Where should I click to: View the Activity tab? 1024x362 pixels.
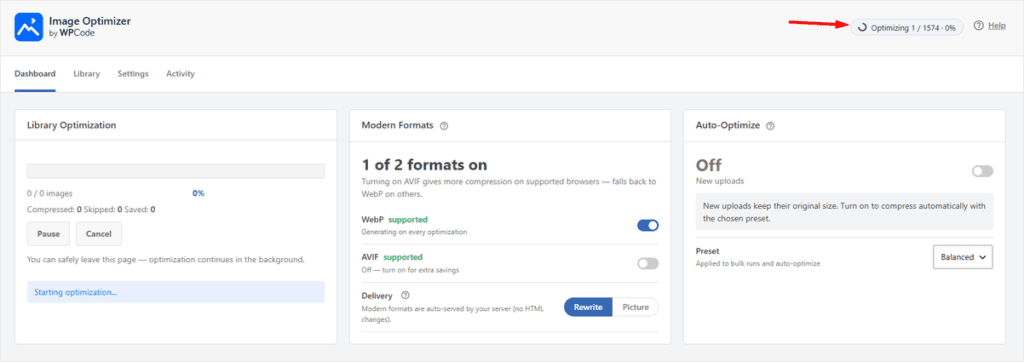click(180, 74)
